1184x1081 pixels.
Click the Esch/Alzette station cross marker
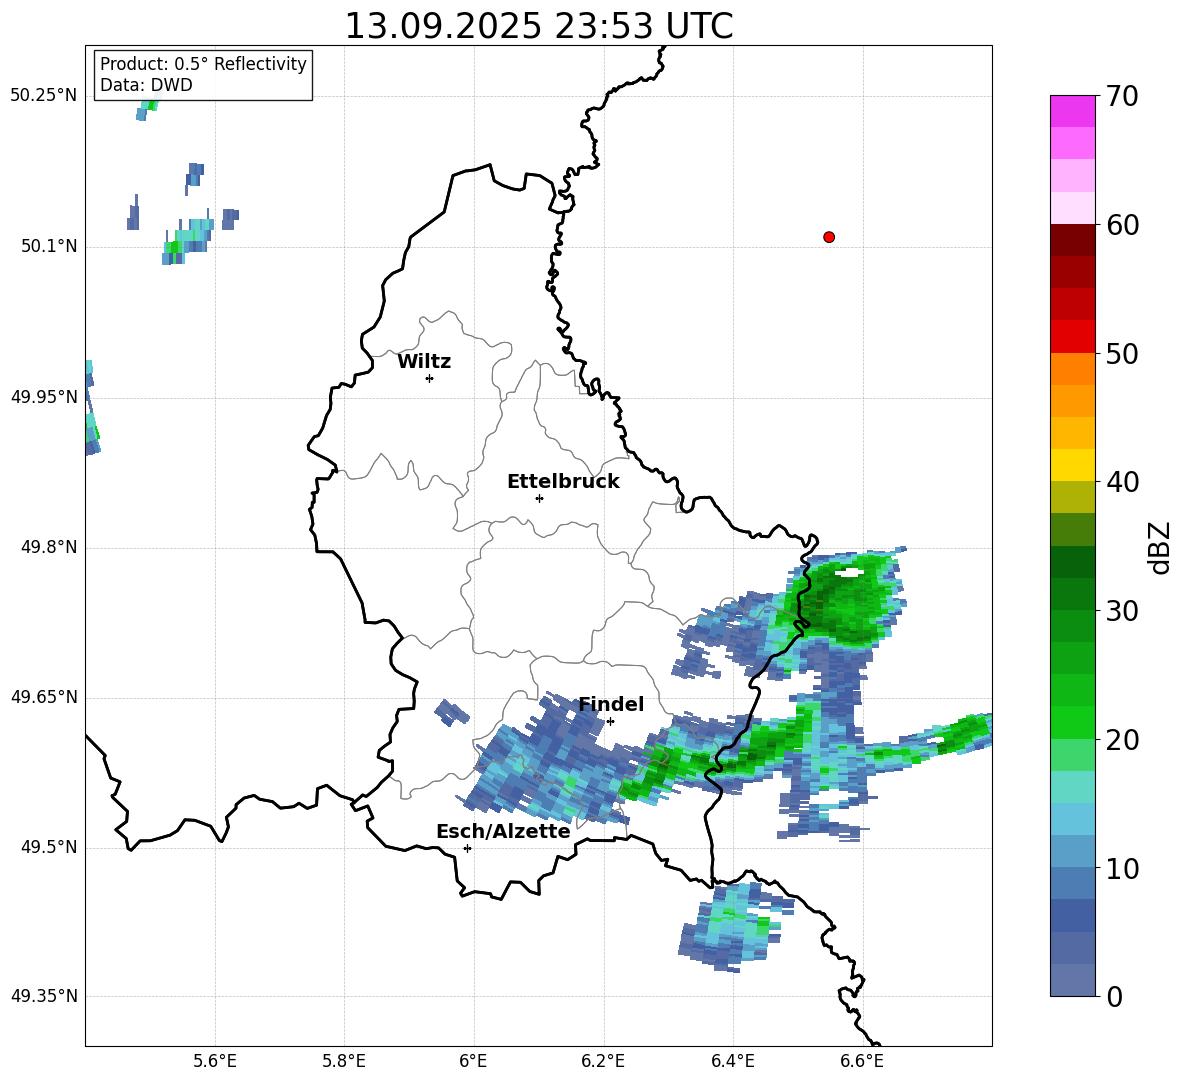[467, 848]
